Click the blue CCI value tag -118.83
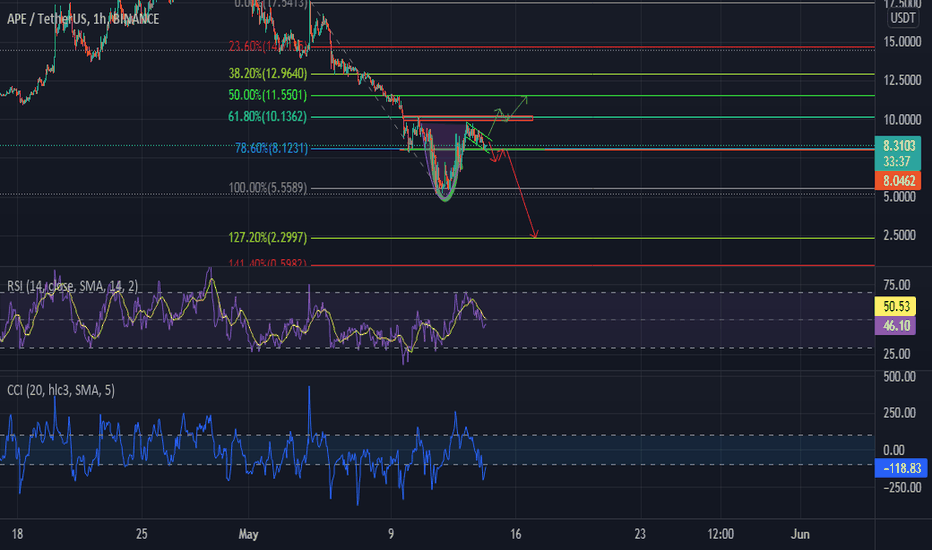The height and width of the screenshot is (550, 932). (x=901, y=468)
